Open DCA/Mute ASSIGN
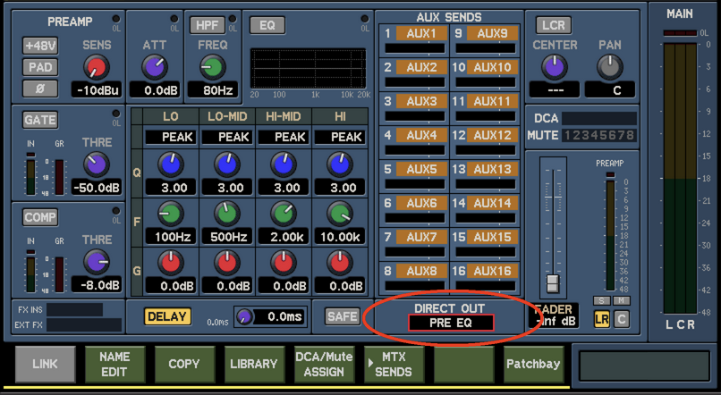 point(324,364)
